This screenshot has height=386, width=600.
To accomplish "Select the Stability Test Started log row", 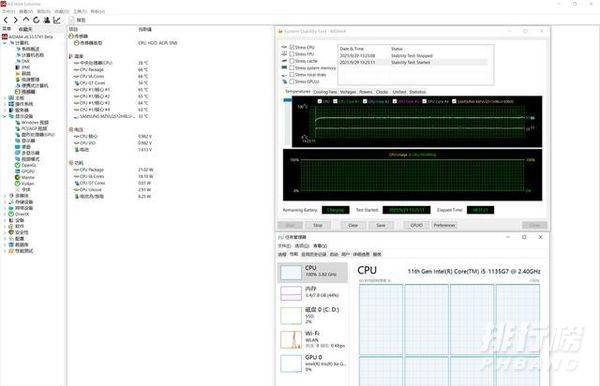I will (x=413, y=62).
